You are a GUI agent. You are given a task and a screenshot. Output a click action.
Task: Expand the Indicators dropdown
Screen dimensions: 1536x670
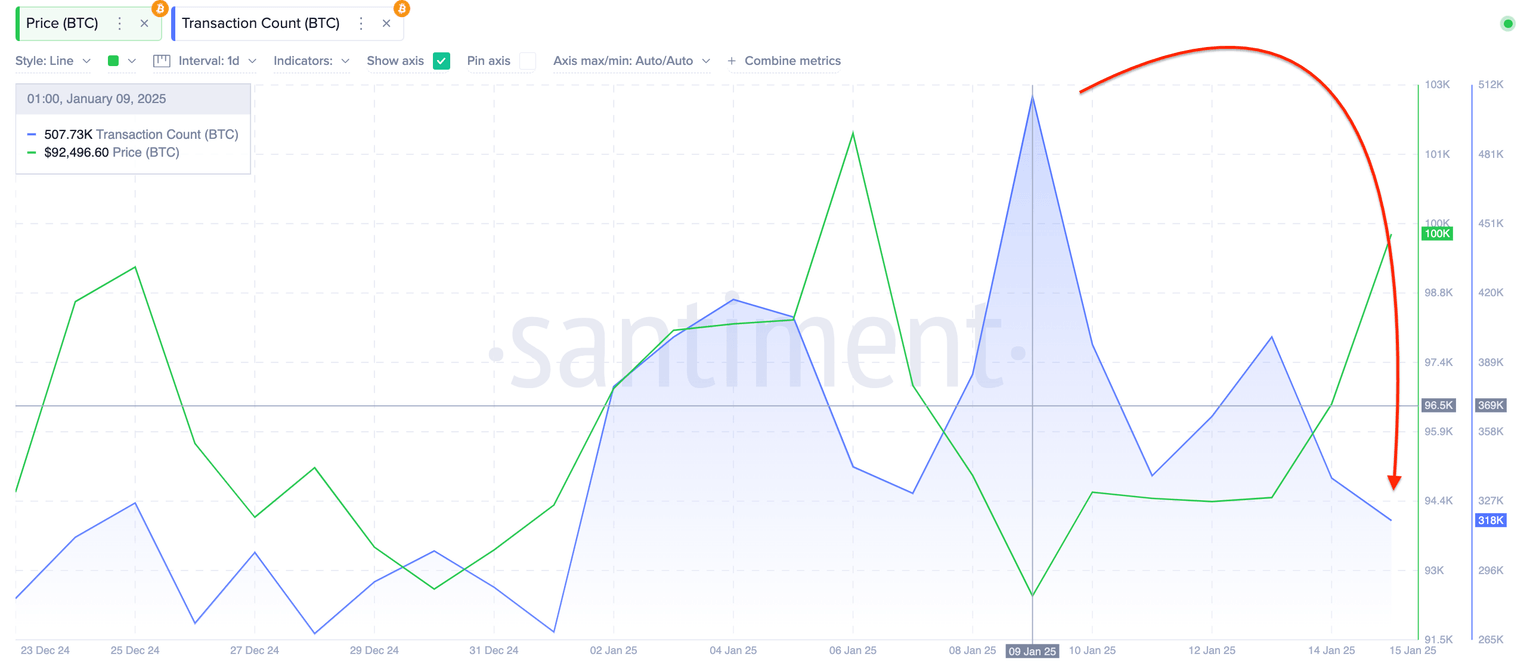311,61
